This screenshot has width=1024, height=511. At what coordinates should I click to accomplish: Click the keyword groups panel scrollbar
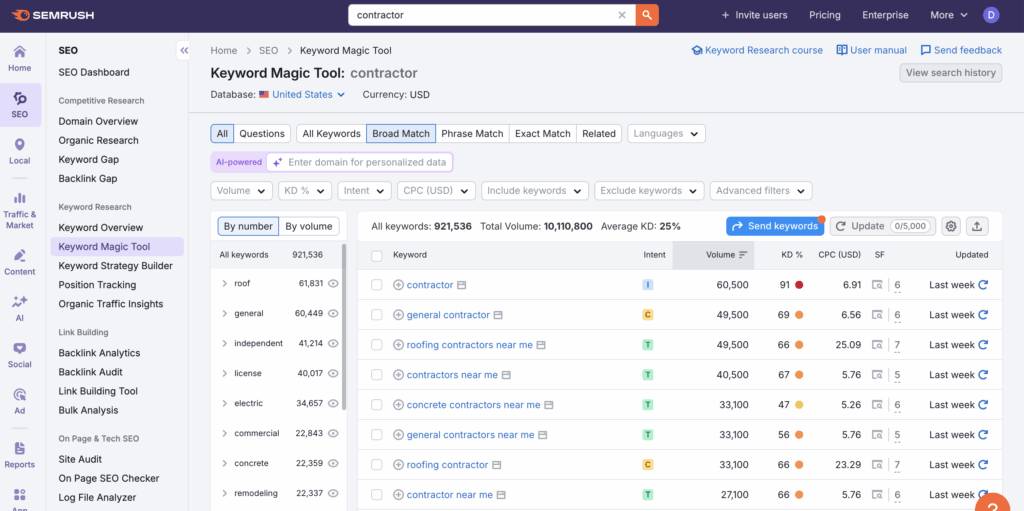pyautogui.click(x=344, y=327)
